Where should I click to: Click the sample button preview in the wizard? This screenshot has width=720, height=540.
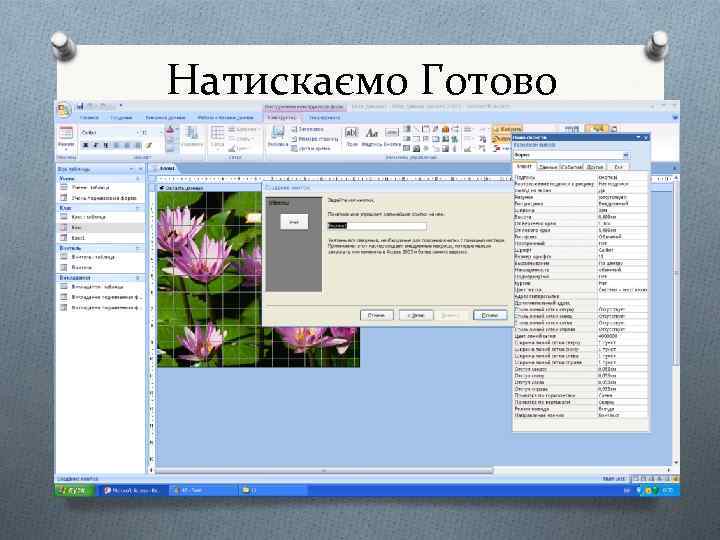point(294,222)
